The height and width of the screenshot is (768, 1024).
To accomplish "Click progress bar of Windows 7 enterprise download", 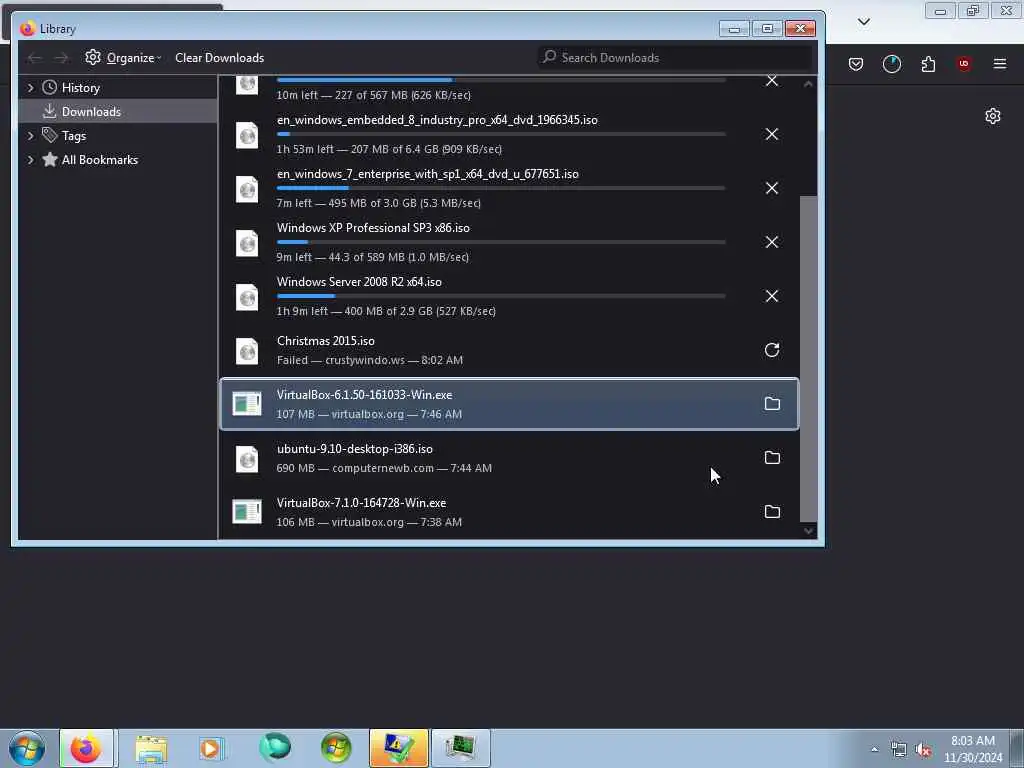I will tap(501, 188).
